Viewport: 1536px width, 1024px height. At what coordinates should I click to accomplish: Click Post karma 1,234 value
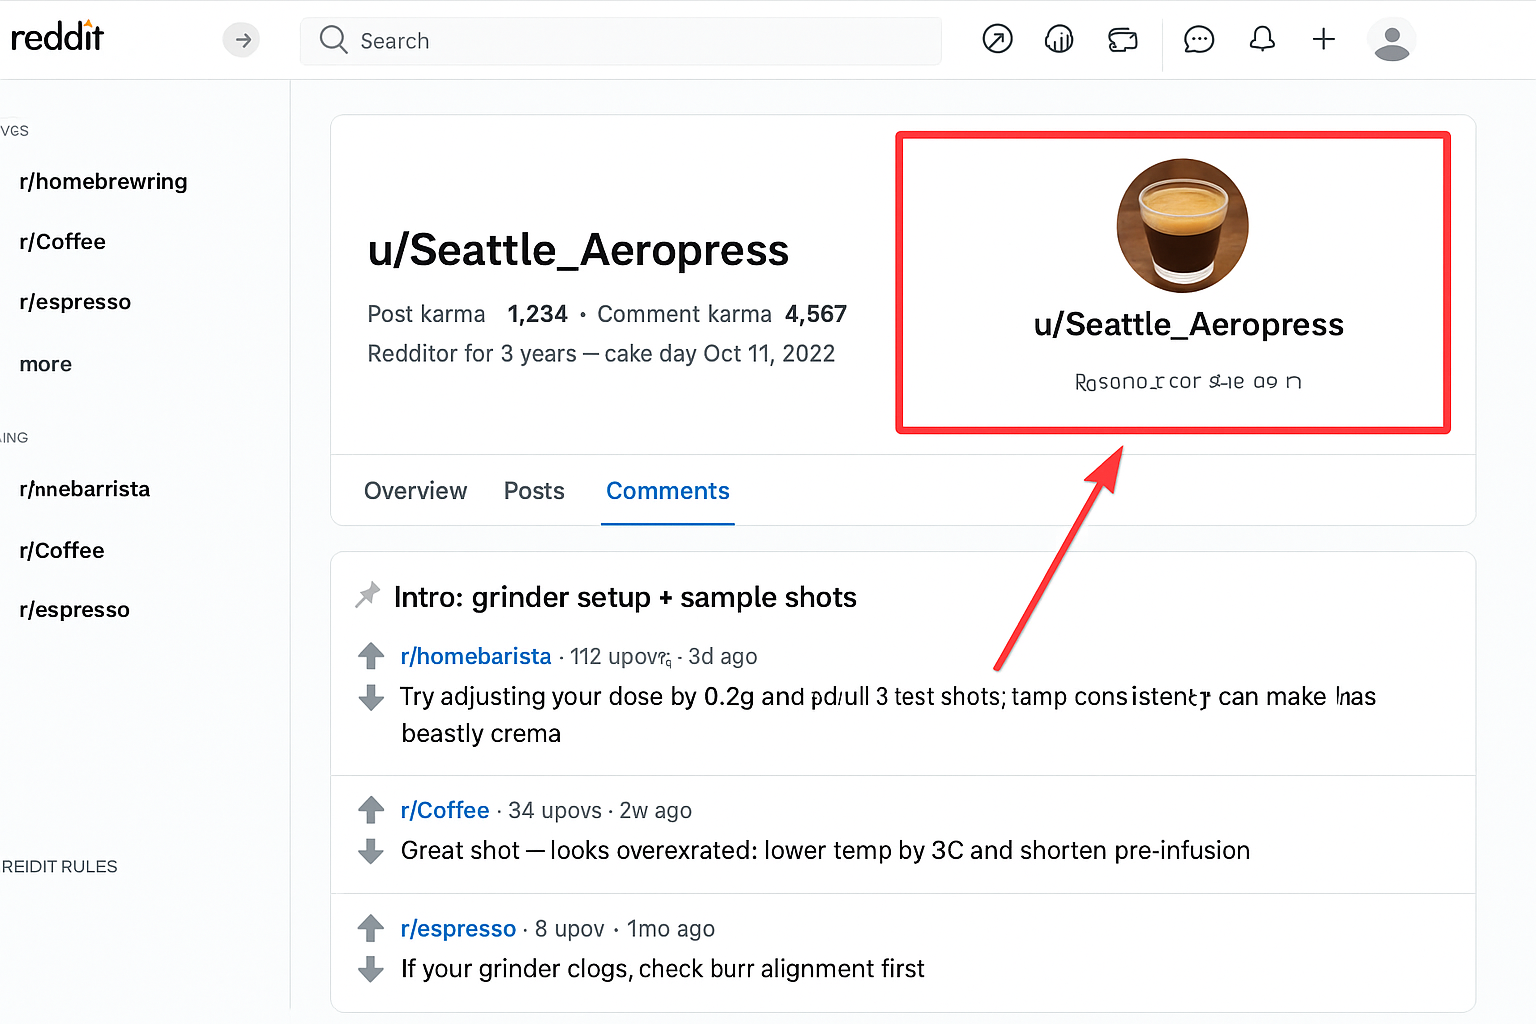537,314
